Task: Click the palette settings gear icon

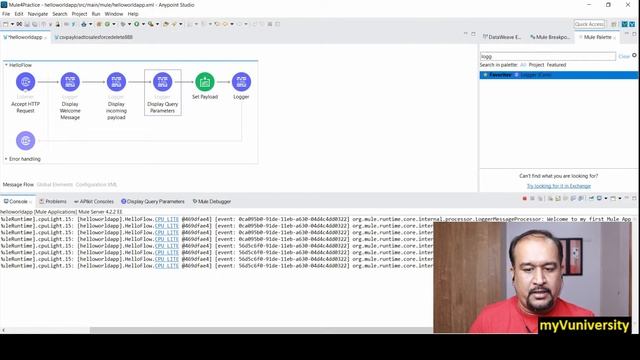Action: (x=634, y=55)
